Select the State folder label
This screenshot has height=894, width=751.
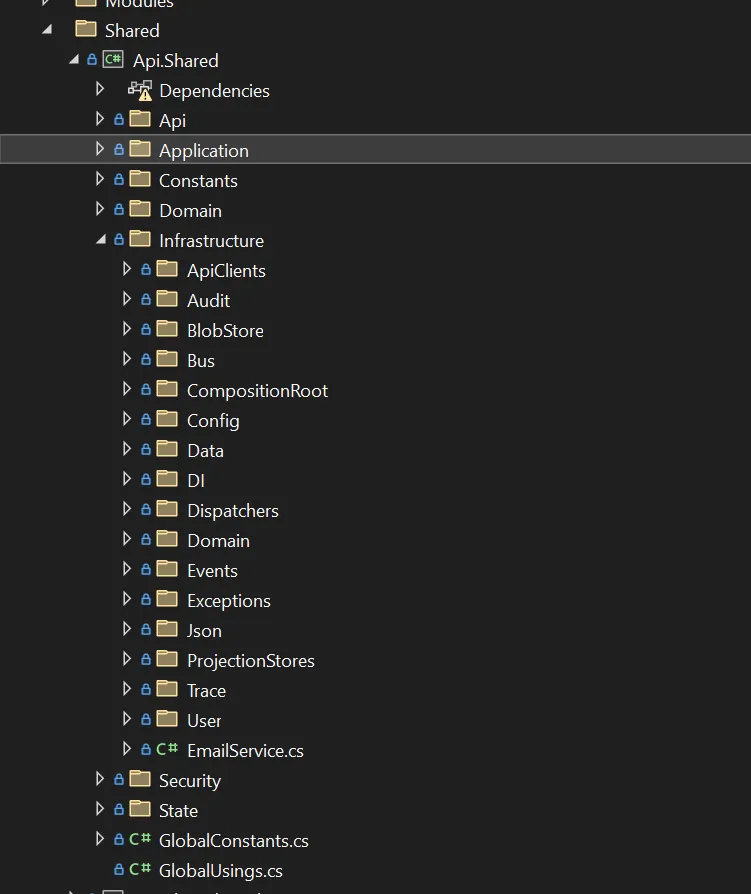click(x=178, y=811)
